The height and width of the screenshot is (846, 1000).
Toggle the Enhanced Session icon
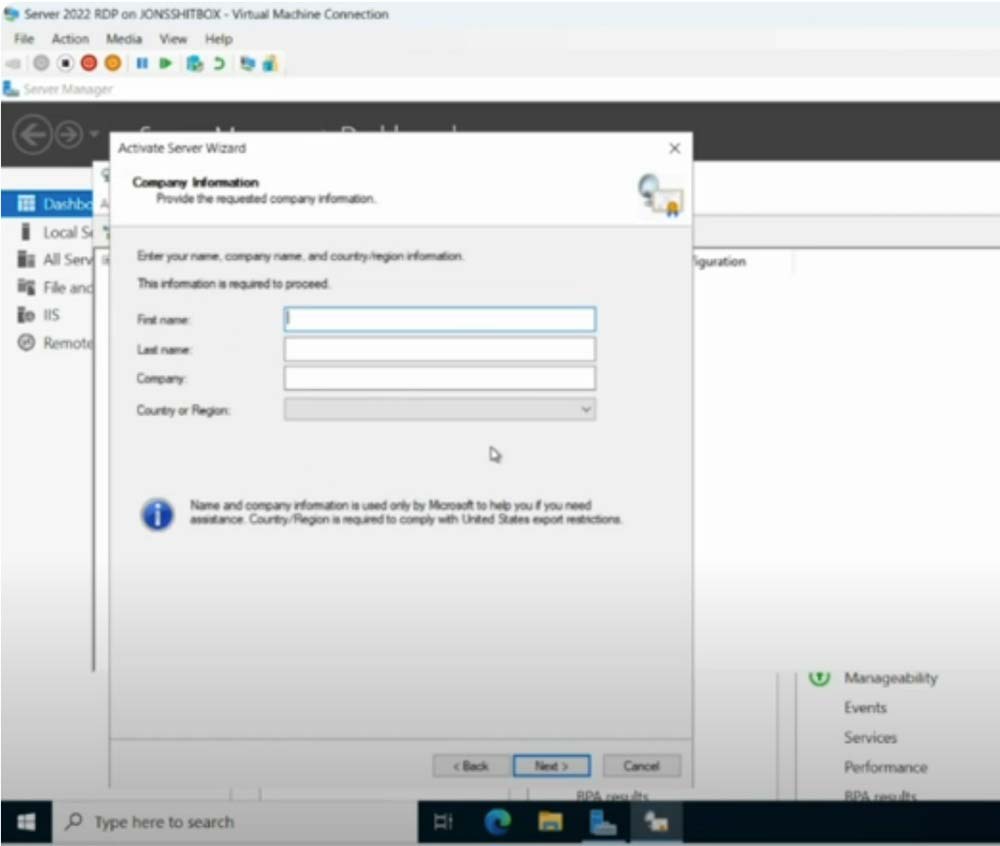(247, 63)
